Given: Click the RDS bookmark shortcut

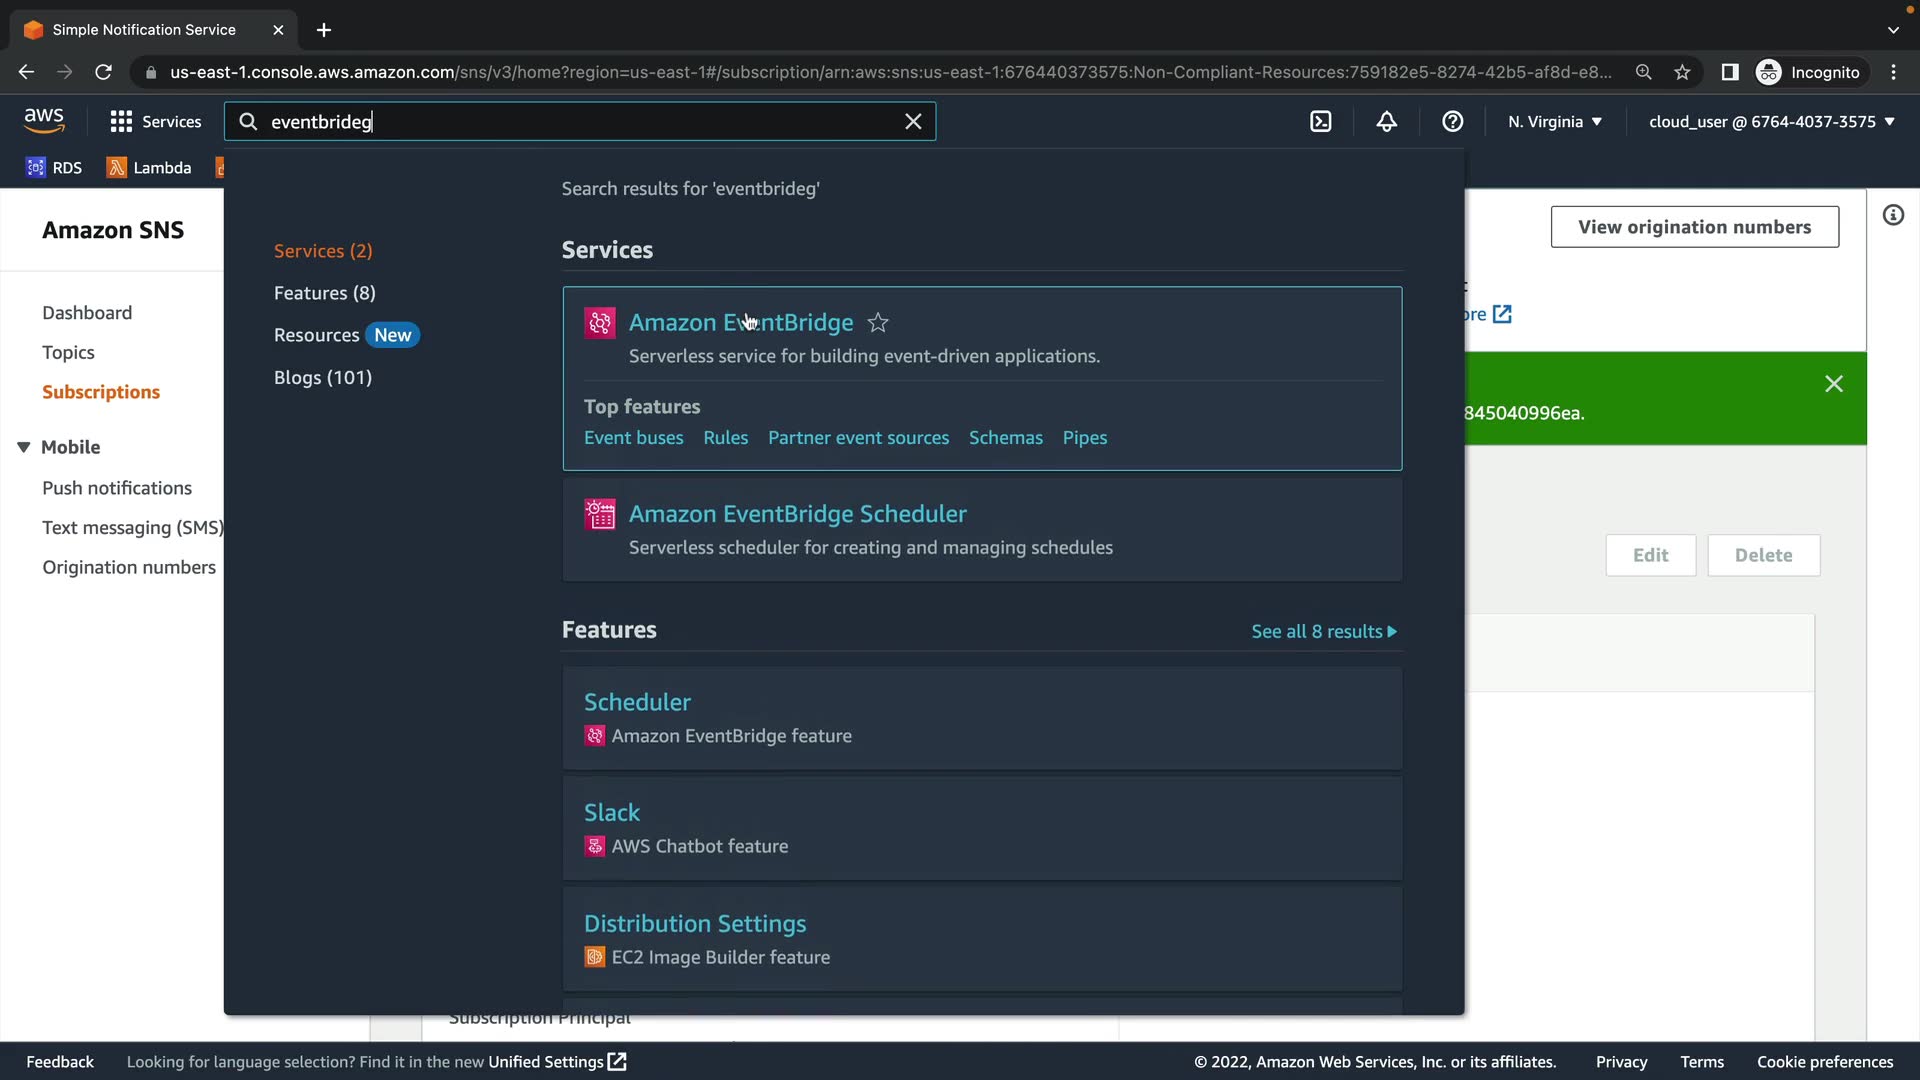Looking at the screenshot, I should tap(54, 168).
